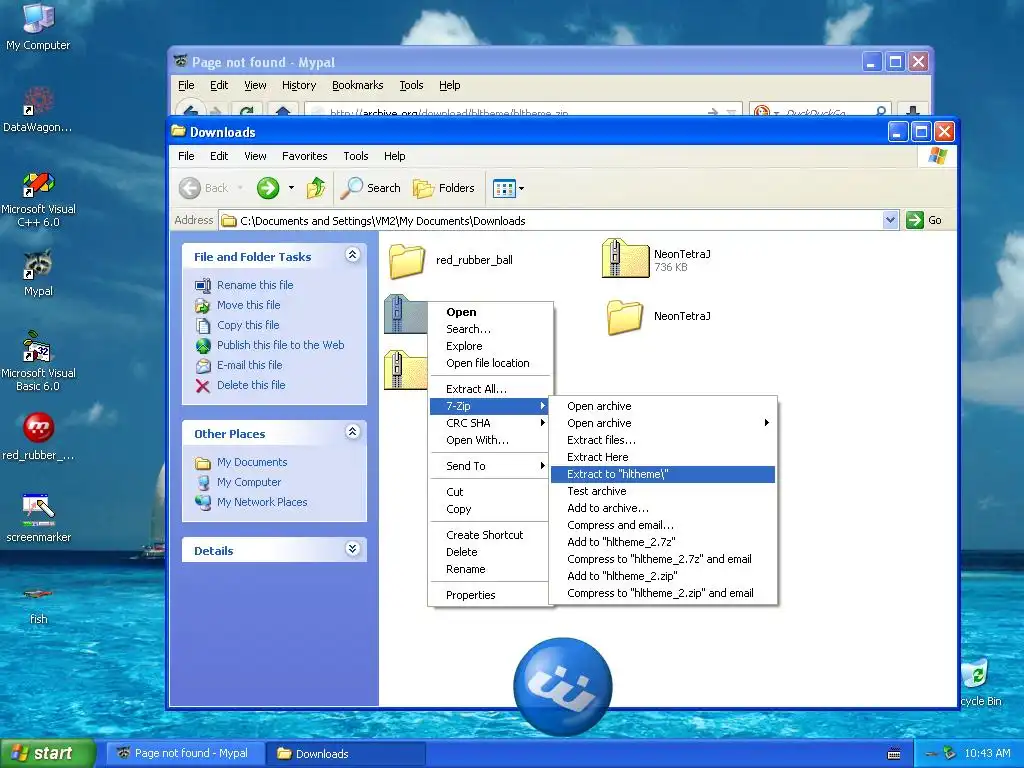The width and height of the screenshot is (1024, 768).
Task: Click the Back button in Downloads toolbar
Action: pyautogui.click(x=204, y=188)
